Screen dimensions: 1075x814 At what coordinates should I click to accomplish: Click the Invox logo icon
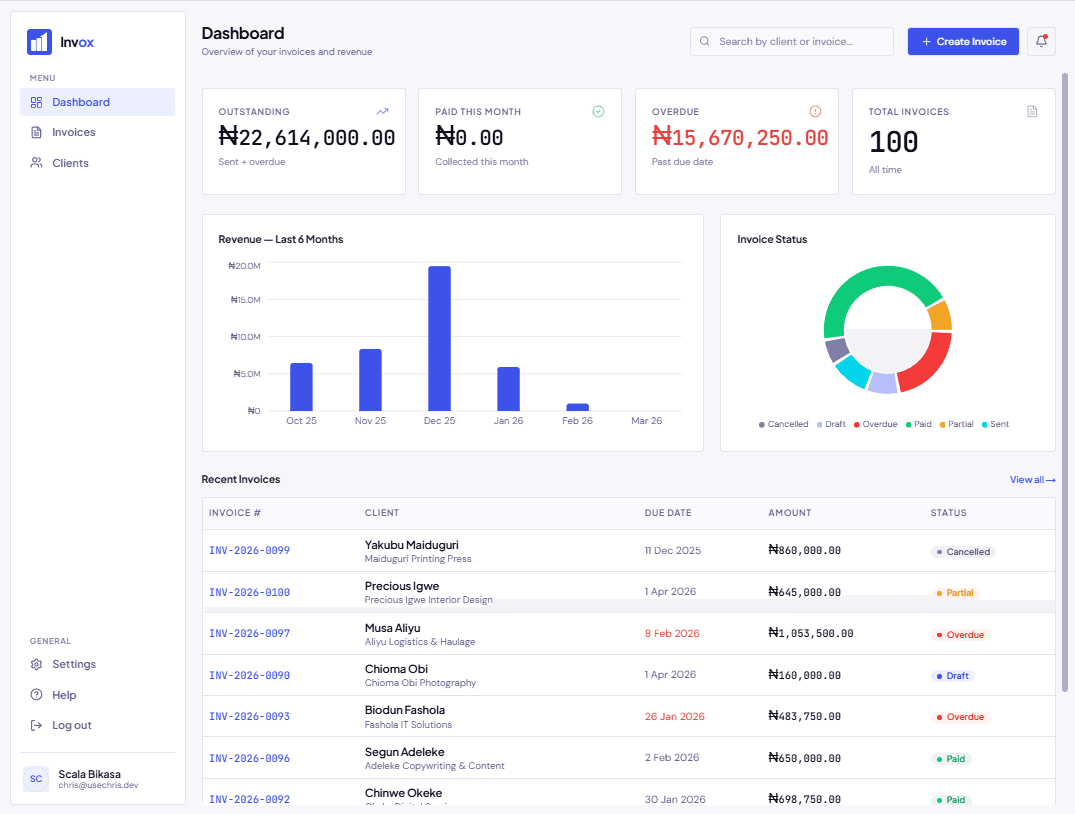38,41
